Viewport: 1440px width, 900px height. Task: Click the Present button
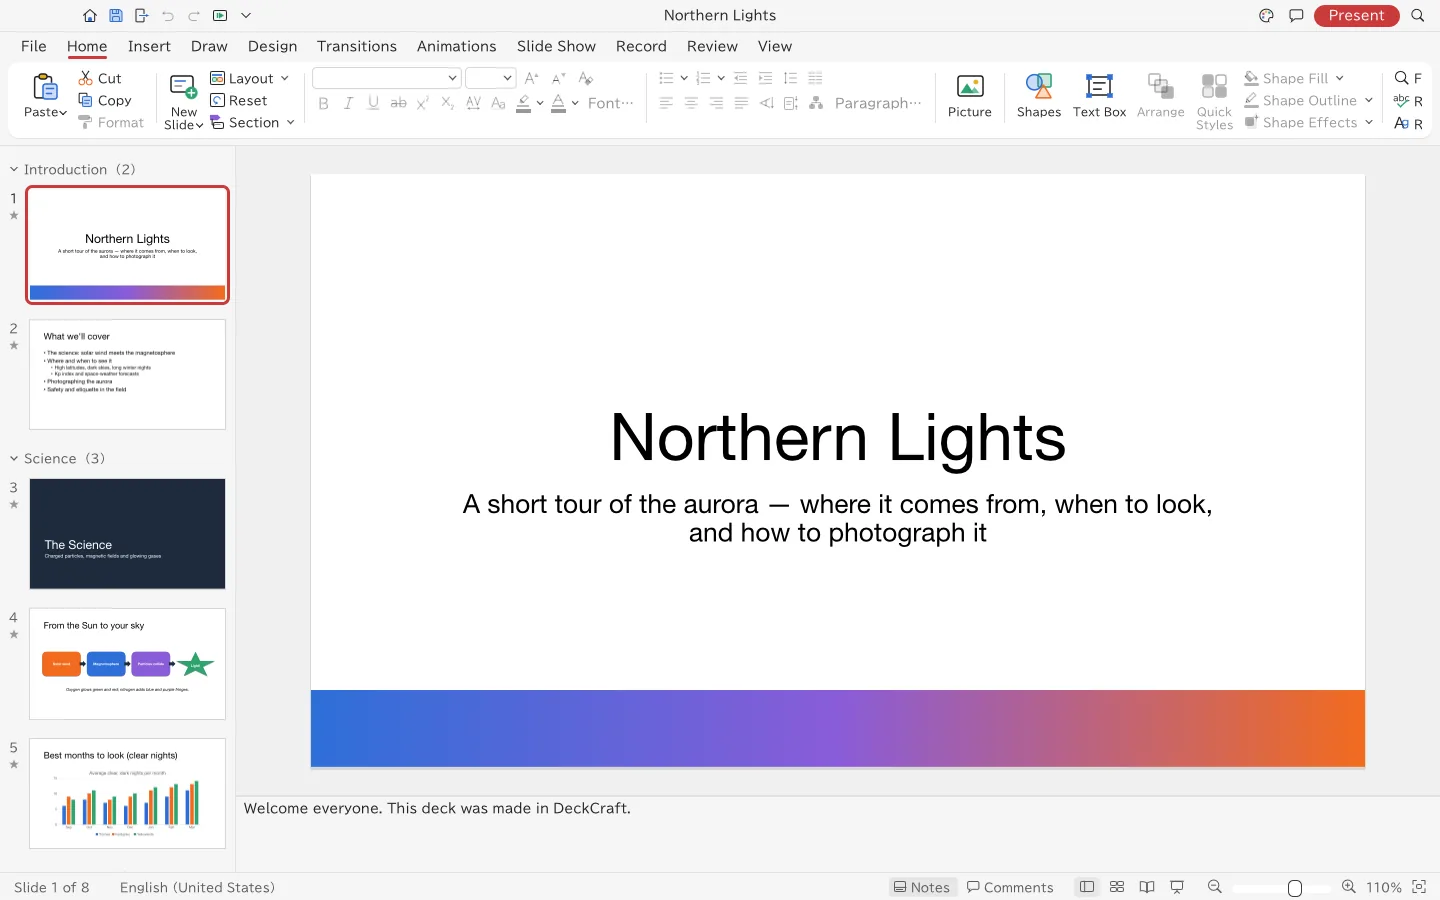pos(1356,15)
